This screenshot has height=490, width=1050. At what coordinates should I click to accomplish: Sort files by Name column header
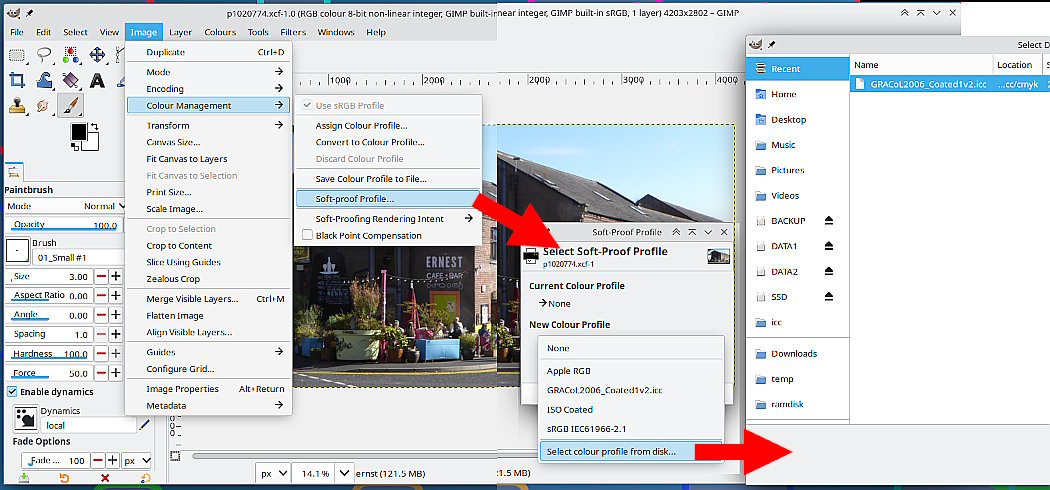pos(921,65)
